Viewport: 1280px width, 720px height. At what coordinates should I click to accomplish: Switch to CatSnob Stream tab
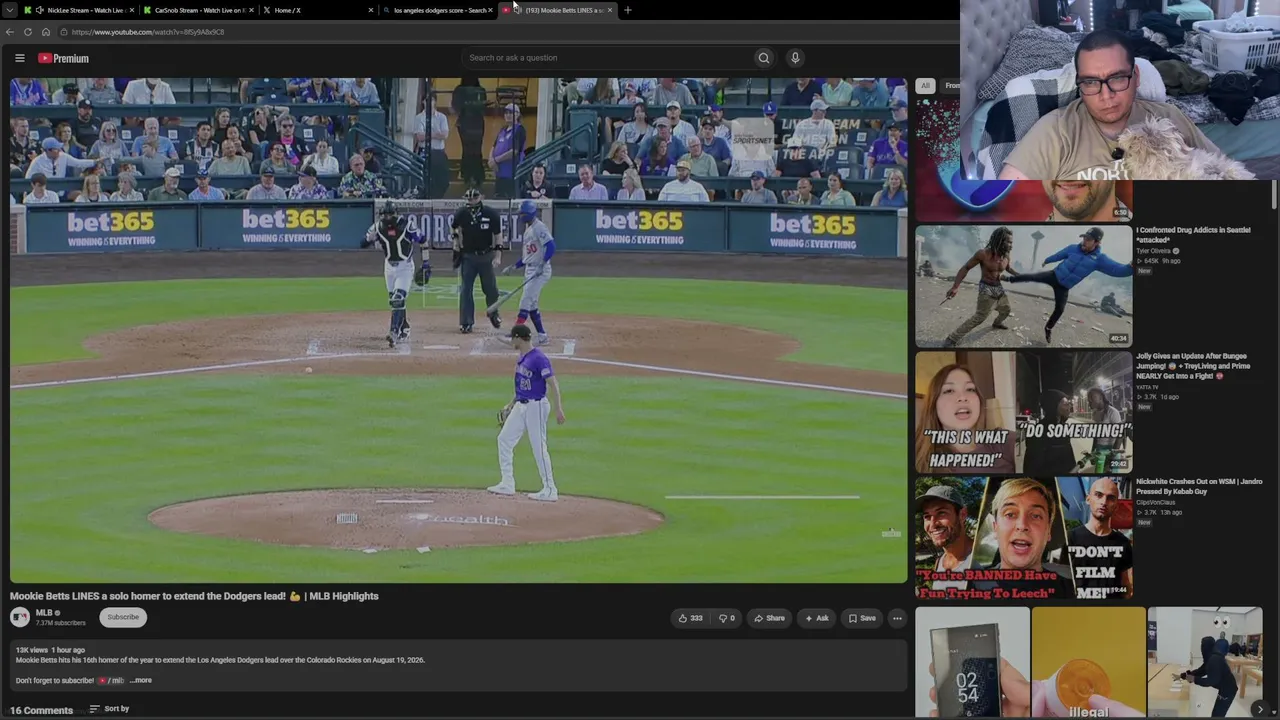[x=198, y=10]
